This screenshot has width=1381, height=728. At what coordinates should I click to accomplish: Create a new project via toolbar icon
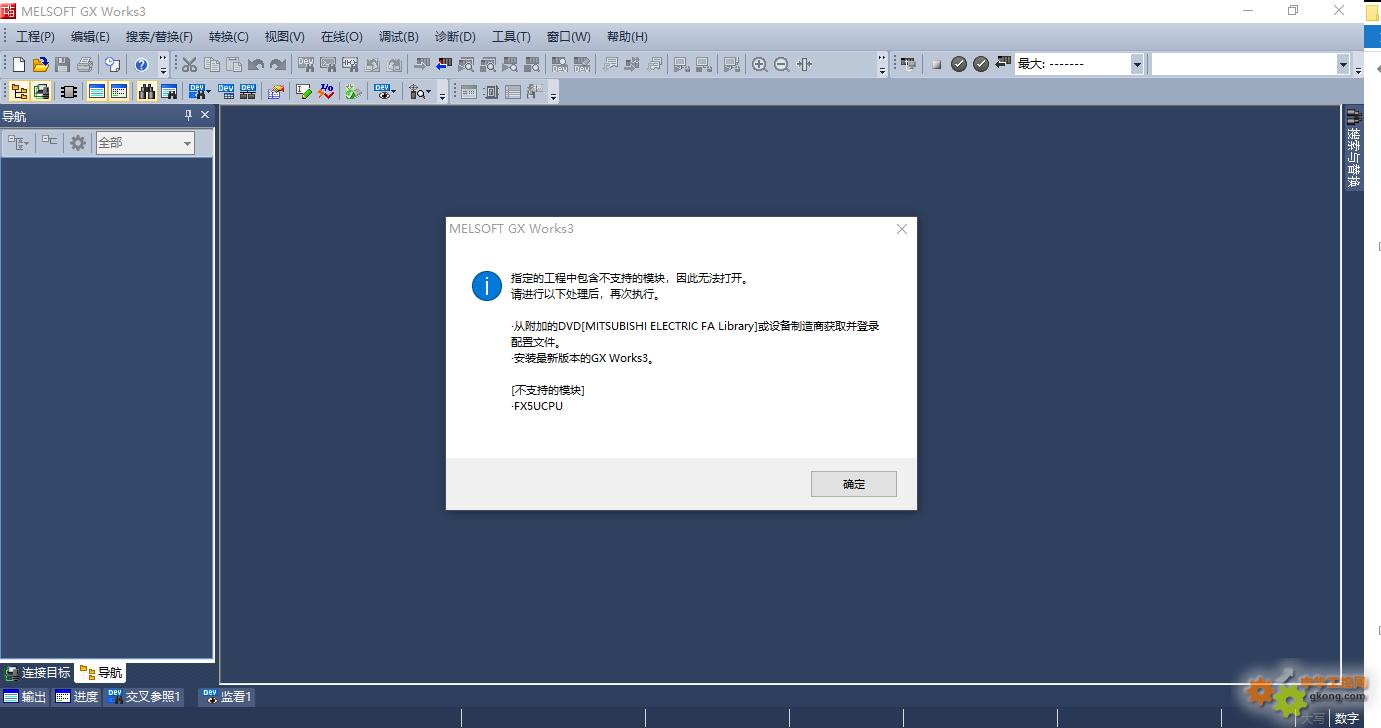(x=18, y=64)
